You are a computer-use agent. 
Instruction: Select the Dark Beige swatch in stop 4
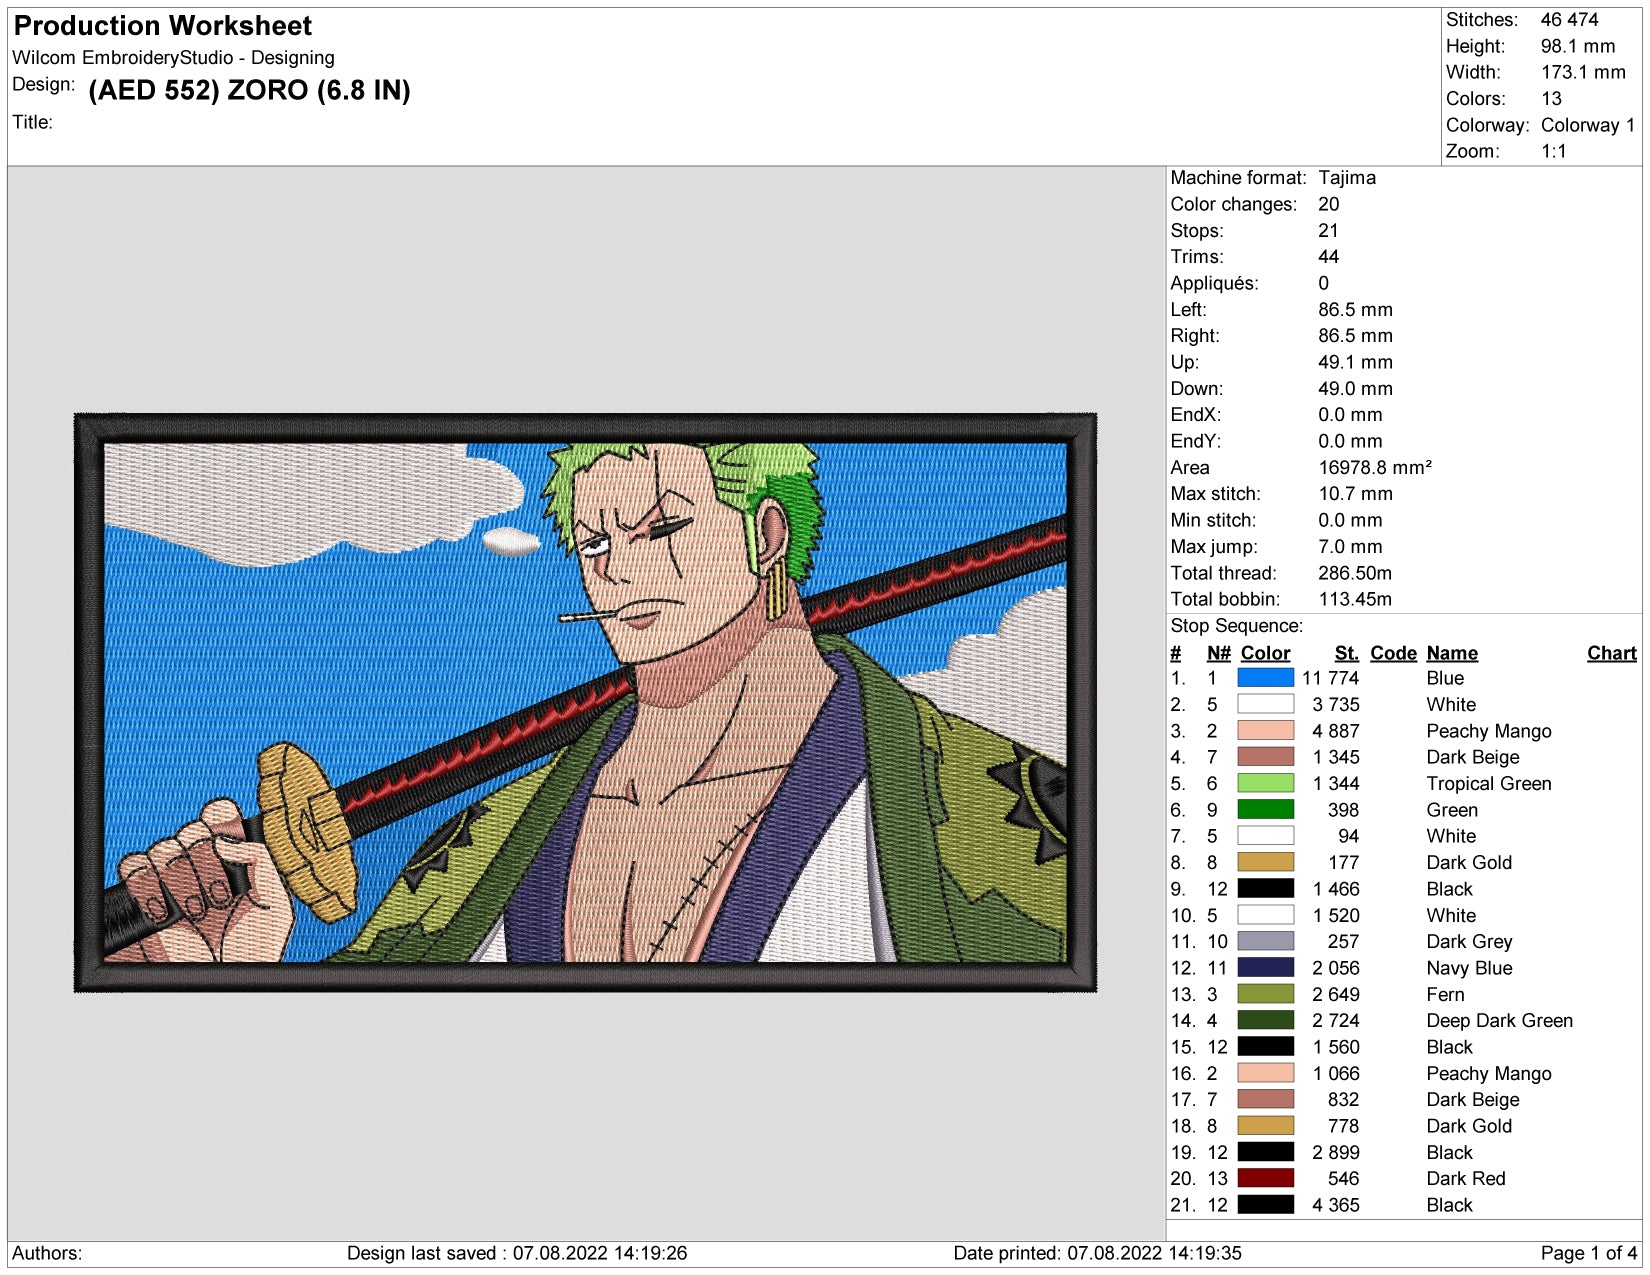[x=1265, y=757]
